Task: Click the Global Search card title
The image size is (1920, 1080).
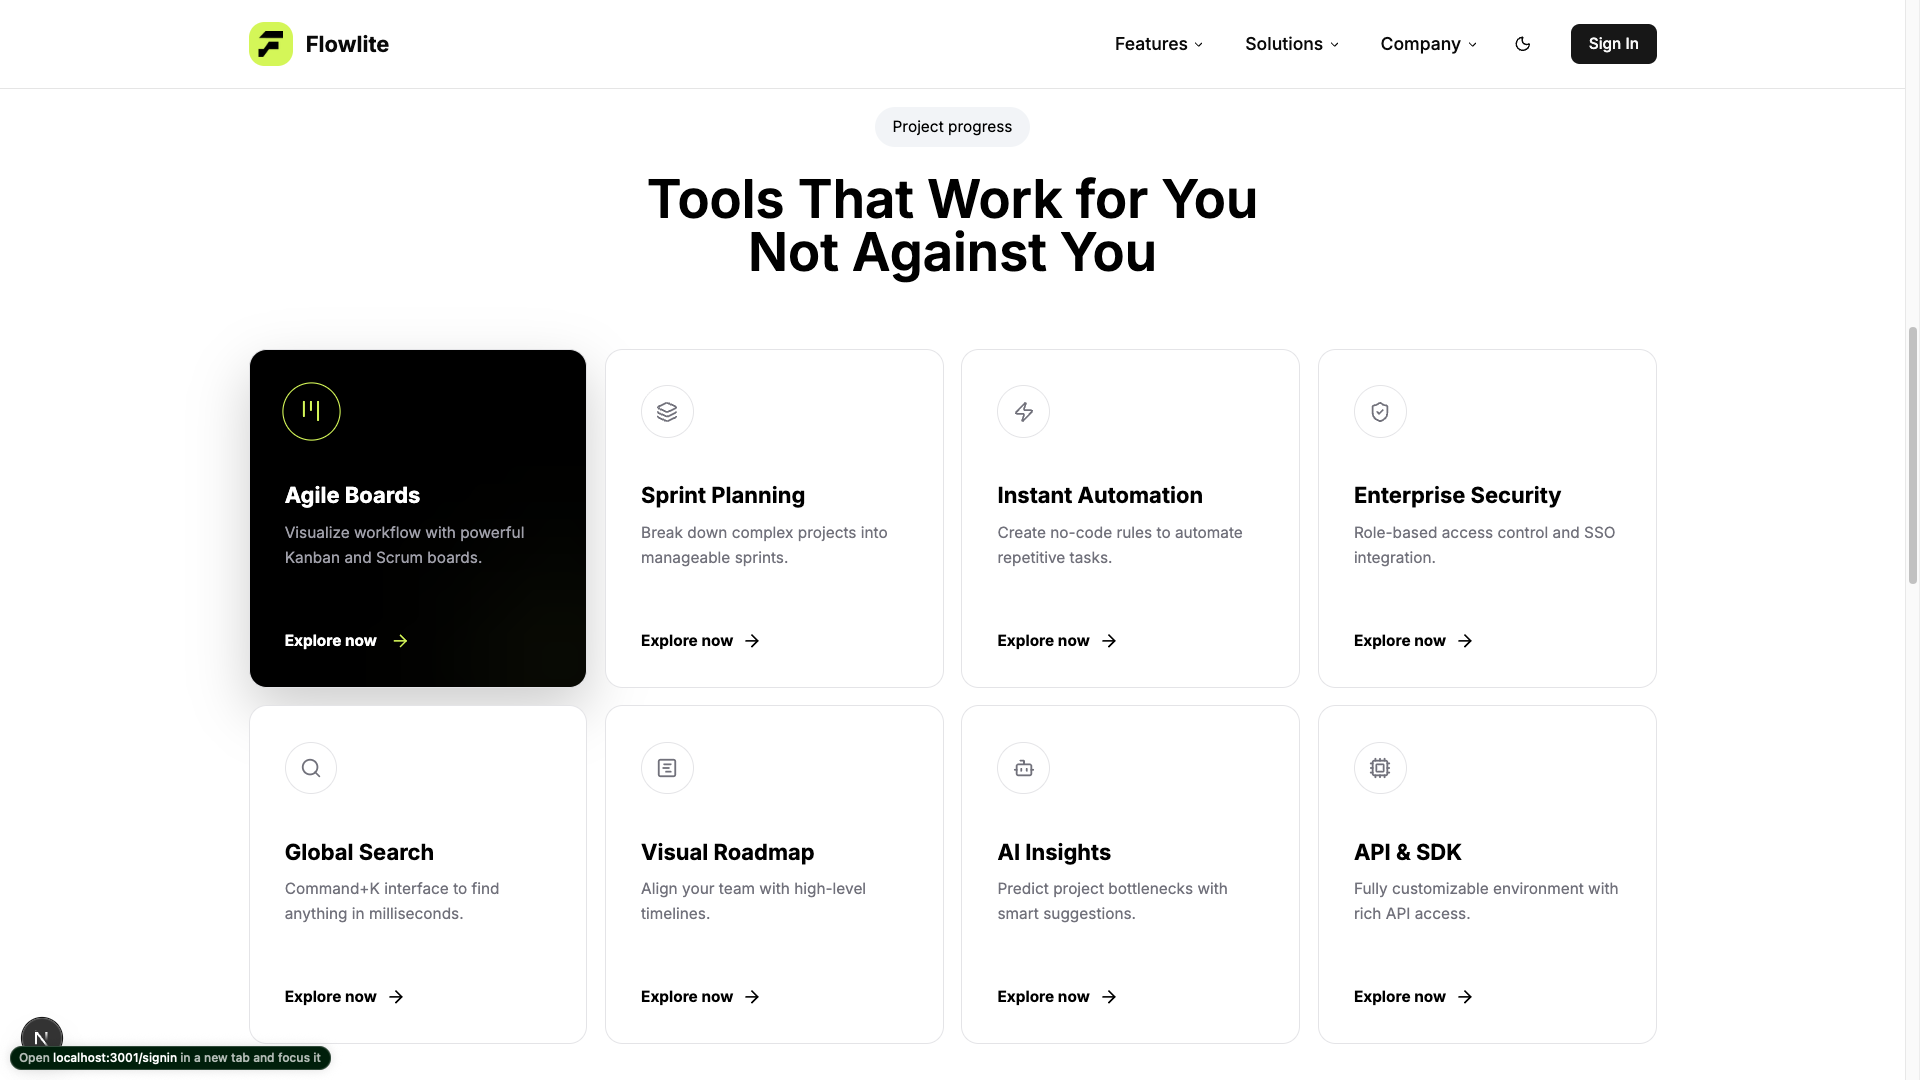Action: click(359, 852)
